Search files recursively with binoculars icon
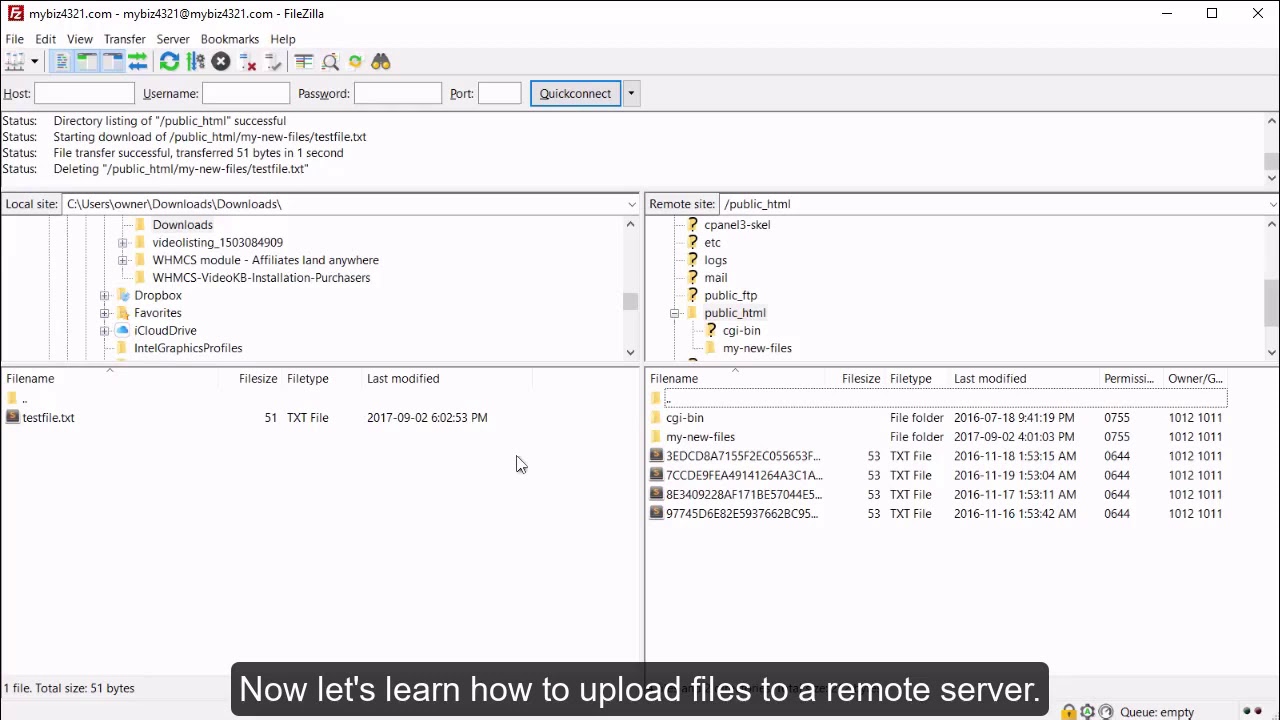Viewport: 1280px width, 720px height. coord(381,62)
